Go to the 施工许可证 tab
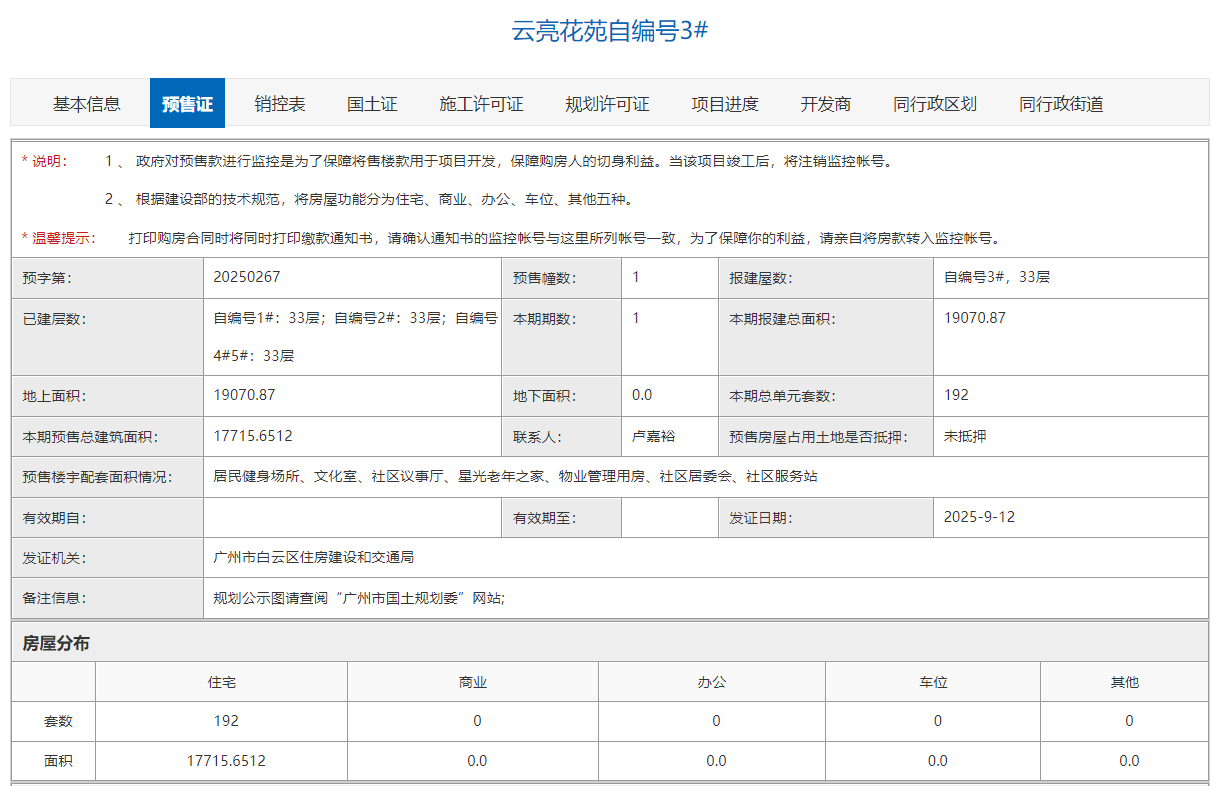This screenshot has height=786, width=1218. [x=481, y=104]
